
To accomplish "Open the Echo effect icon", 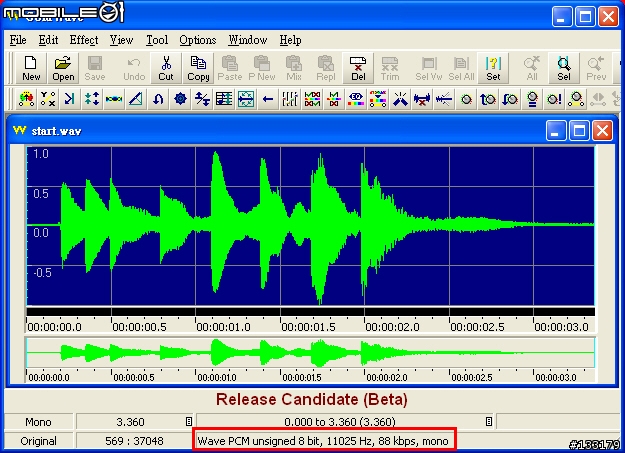I will (69, 99).
